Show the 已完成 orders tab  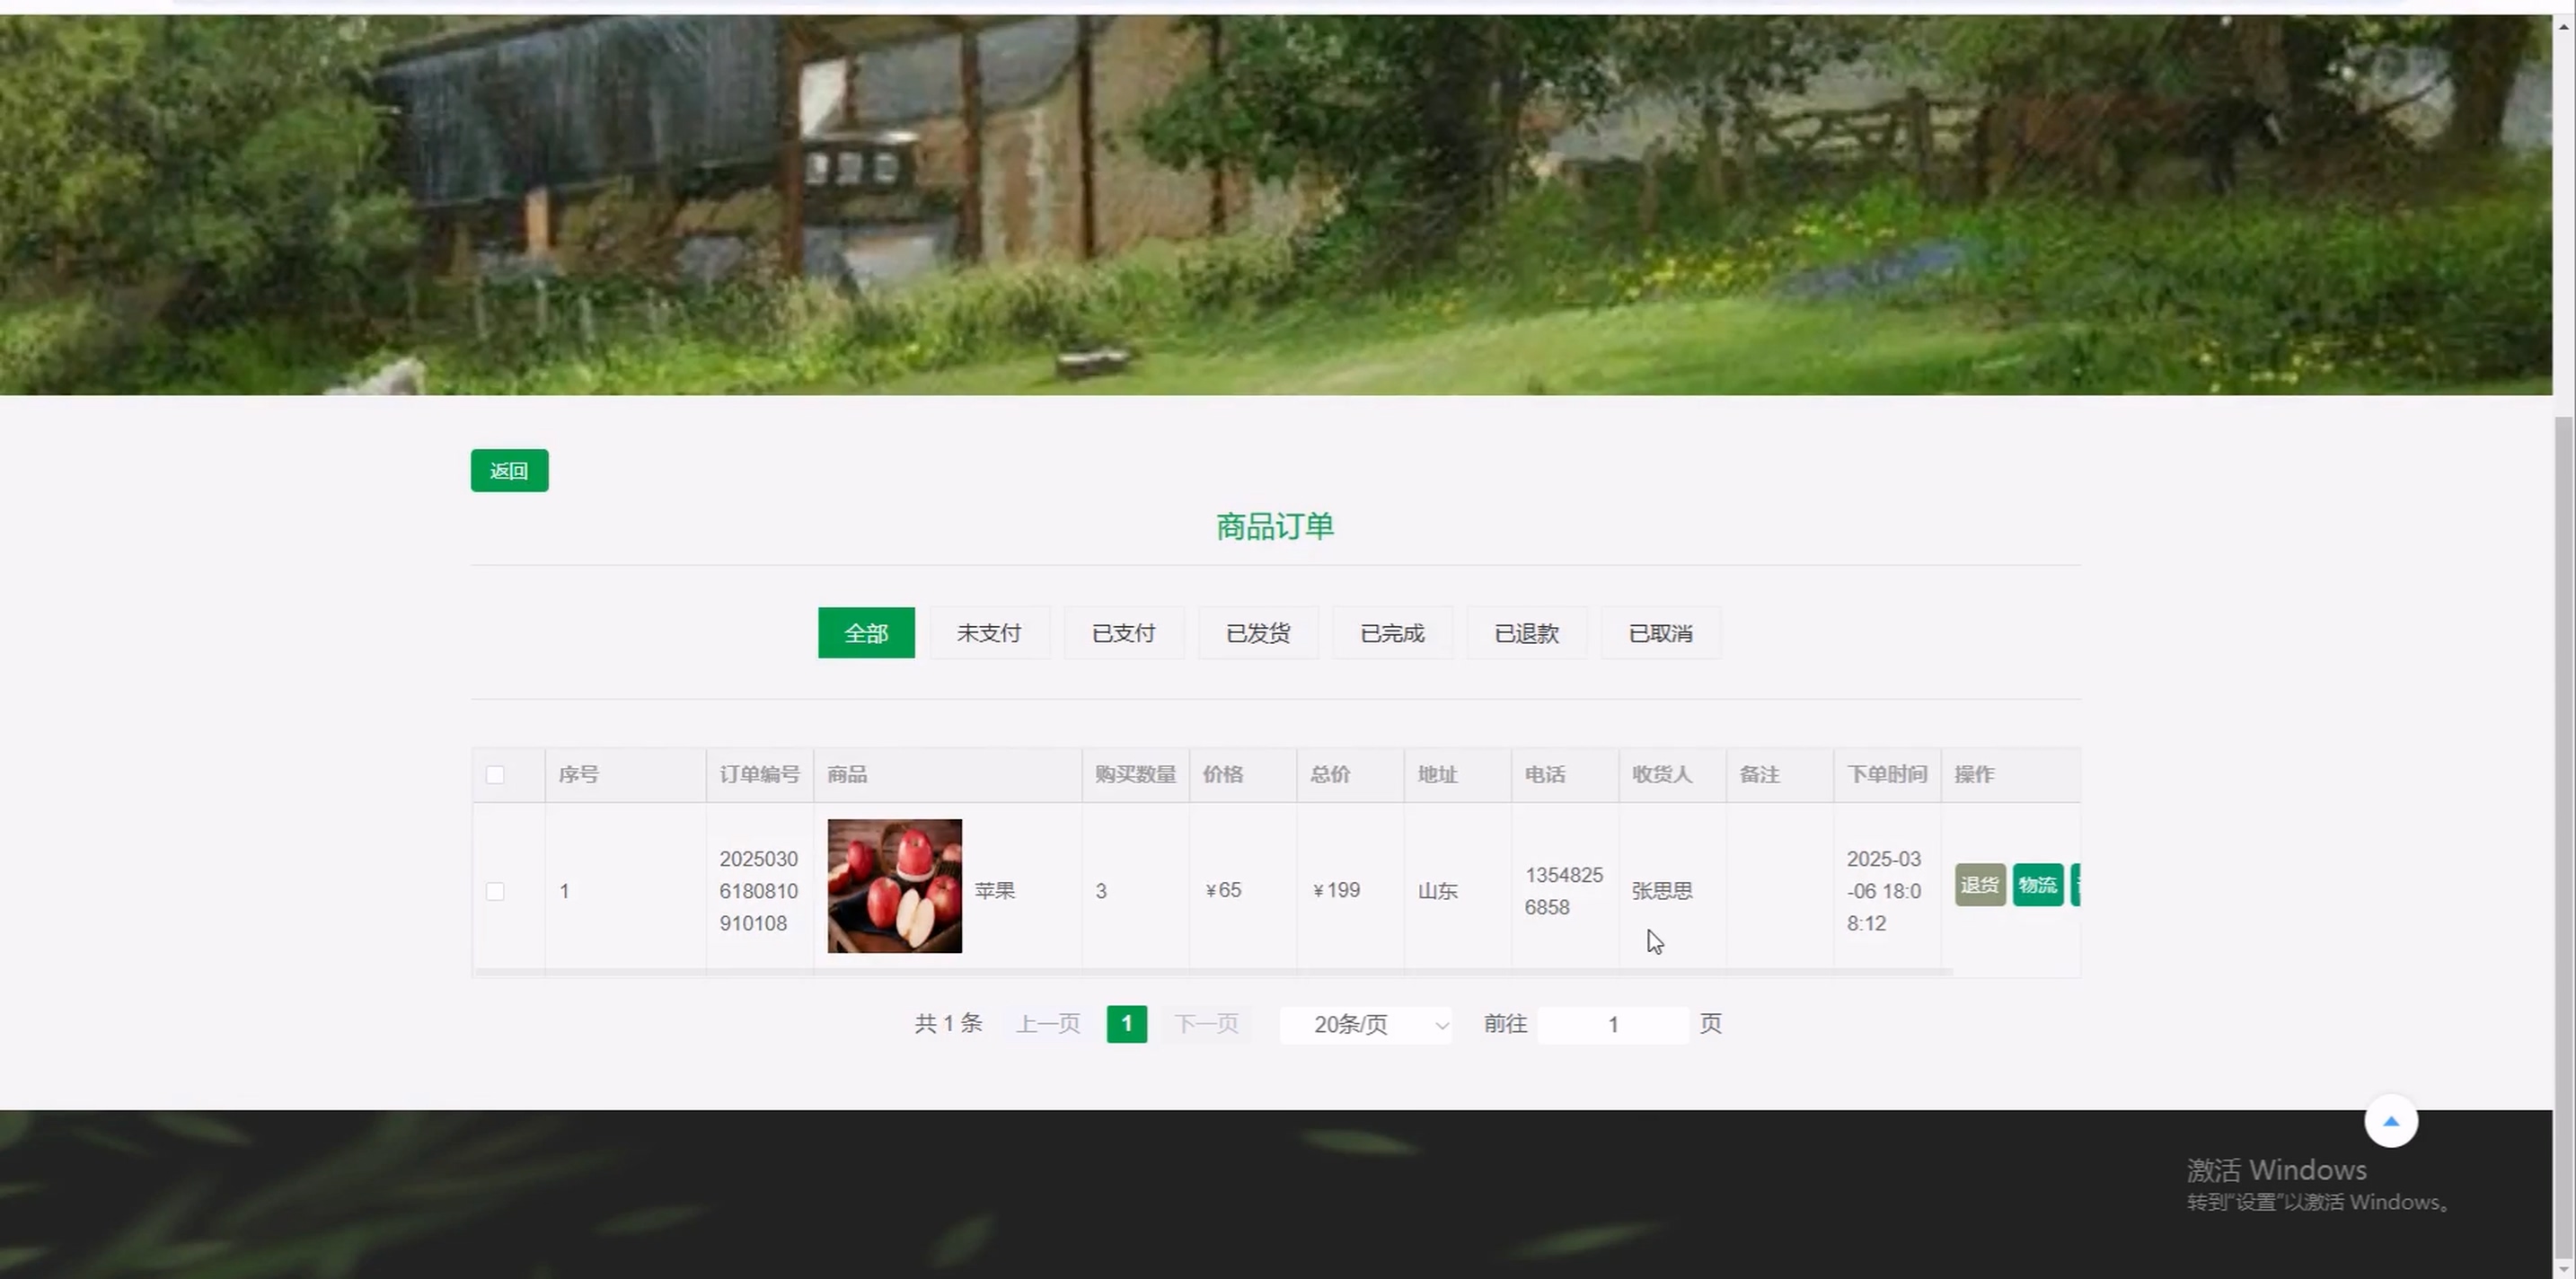pos(1391,633)
